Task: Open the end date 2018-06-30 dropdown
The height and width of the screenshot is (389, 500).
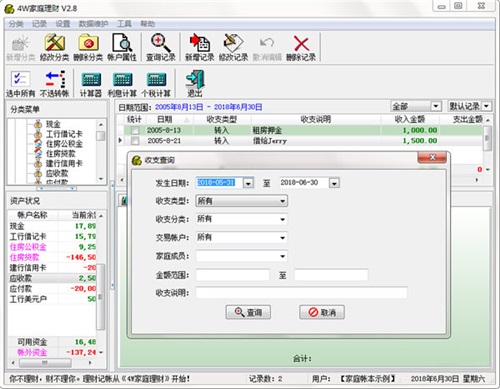Action: 334,183
